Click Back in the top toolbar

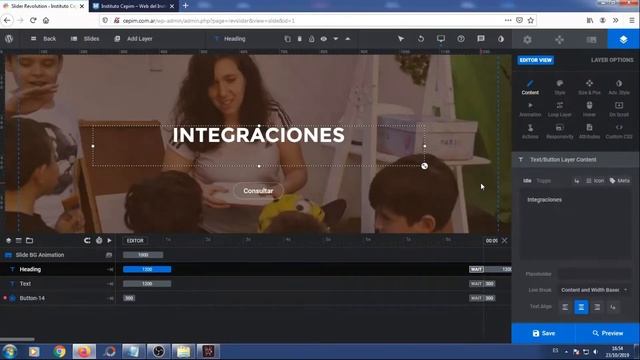[43, 39]
